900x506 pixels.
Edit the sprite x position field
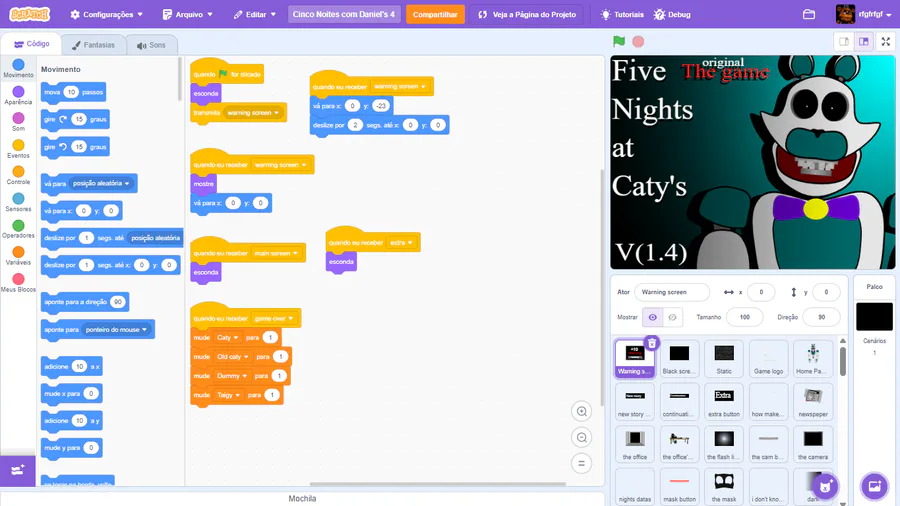(761, 292)
